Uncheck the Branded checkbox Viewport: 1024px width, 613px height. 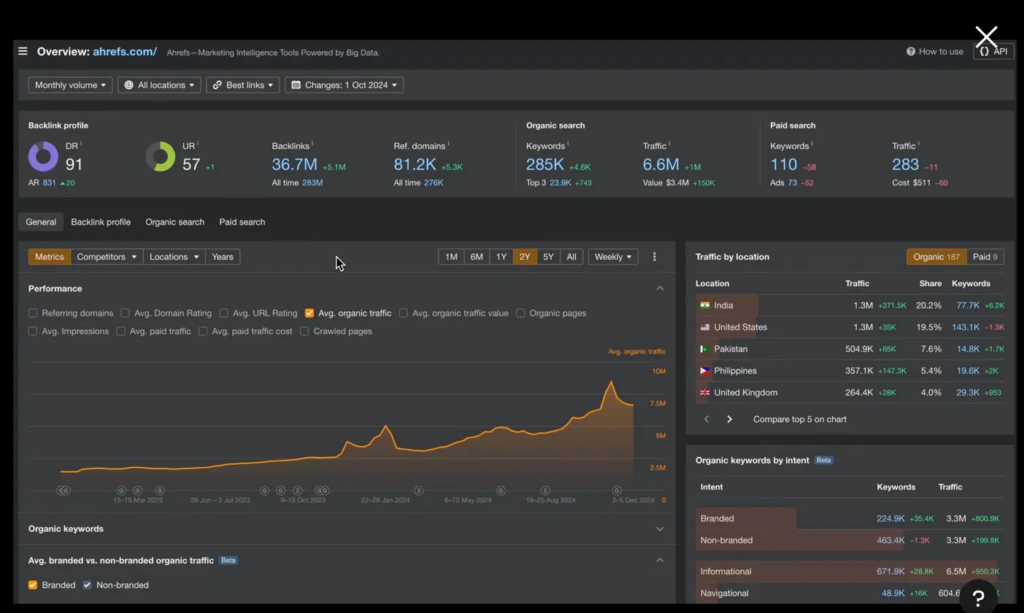pos(33,585)
